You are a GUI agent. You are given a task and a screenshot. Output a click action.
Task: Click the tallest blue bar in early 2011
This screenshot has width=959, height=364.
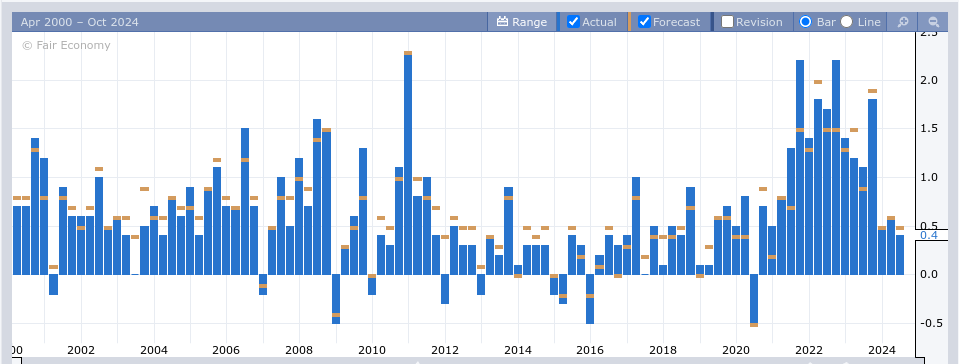(x=408, y=165)
